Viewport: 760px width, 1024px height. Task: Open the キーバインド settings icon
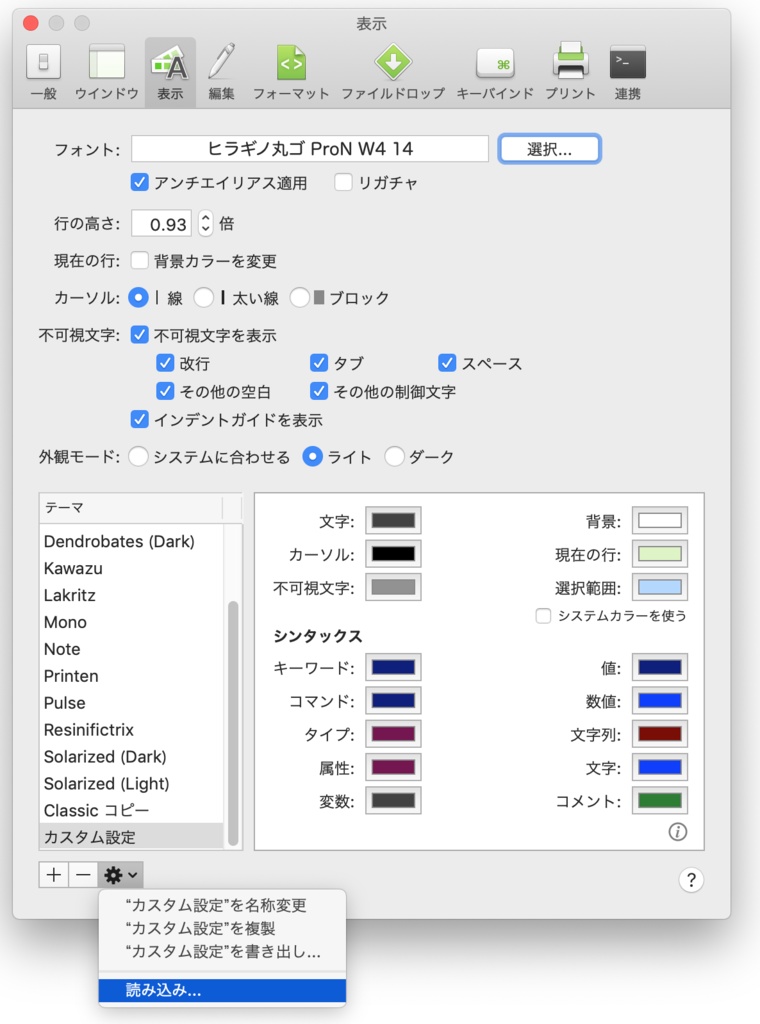click(x=497, y=65)
